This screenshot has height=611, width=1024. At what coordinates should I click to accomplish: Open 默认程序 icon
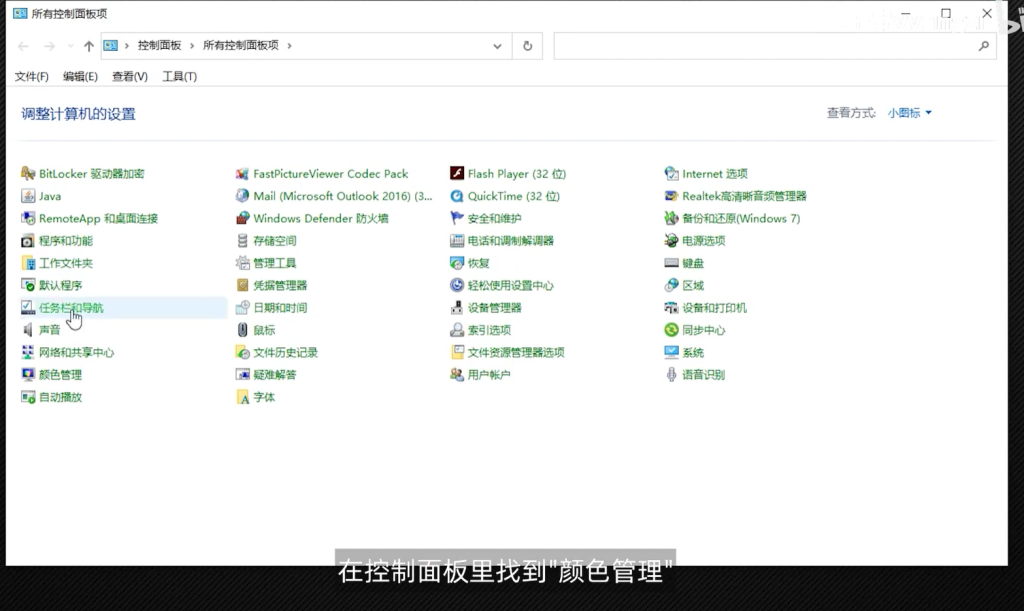27,285
